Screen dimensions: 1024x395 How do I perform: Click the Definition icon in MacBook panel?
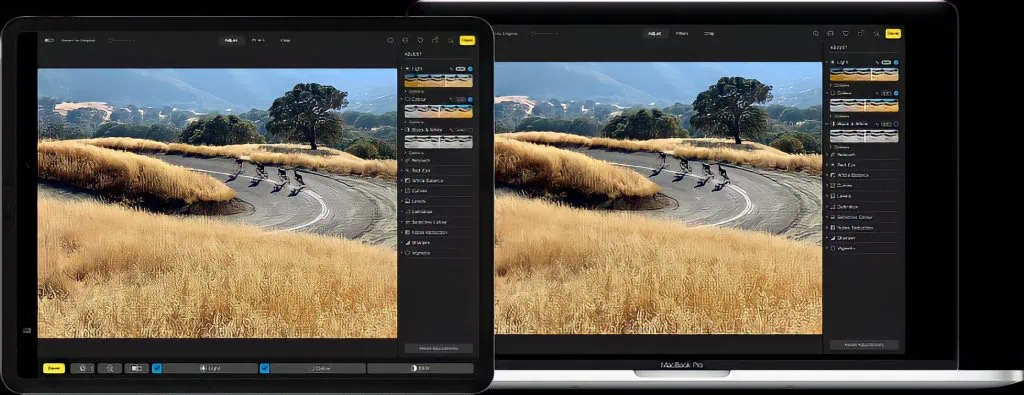coord(832,206)
